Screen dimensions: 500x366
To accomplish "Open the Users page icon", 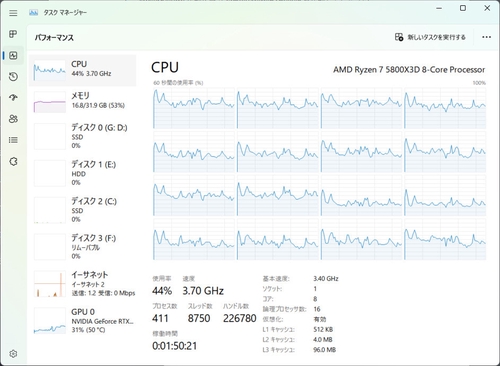I will coord(13,119).
